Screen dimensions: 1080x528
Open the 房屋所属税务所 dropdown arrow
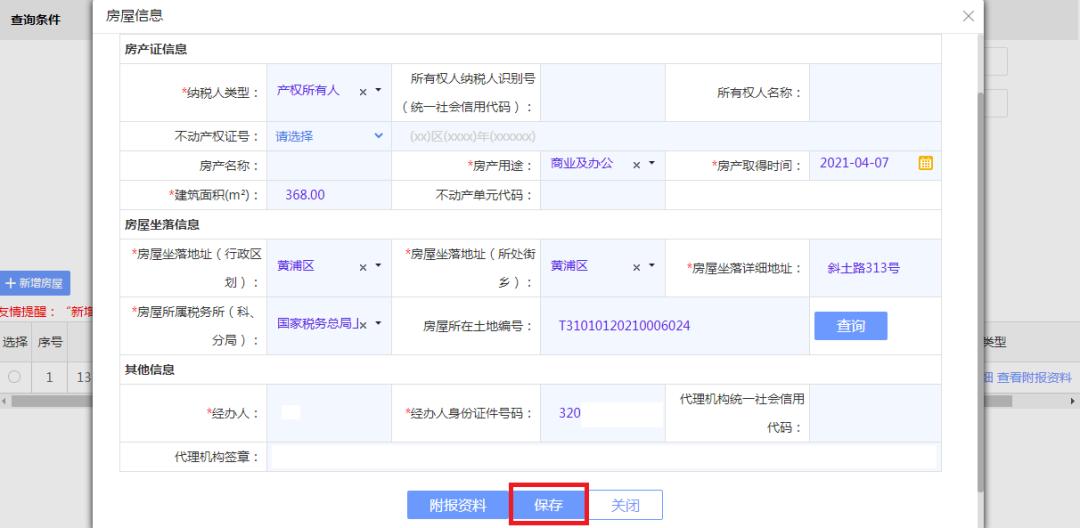[379, 324]
